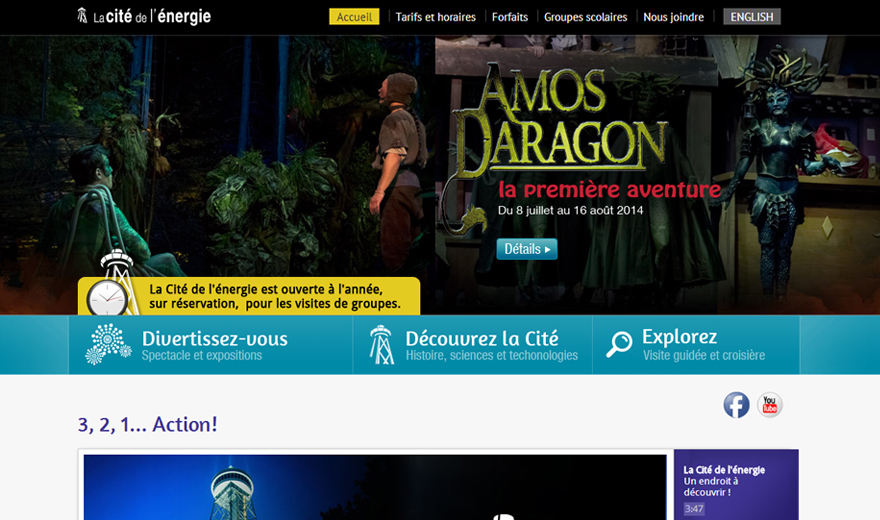Image resolution: width=880 pixels, height=520 pixels.
Task: Click 'la première aventure' red text
Action: click(x=609, y=190)
